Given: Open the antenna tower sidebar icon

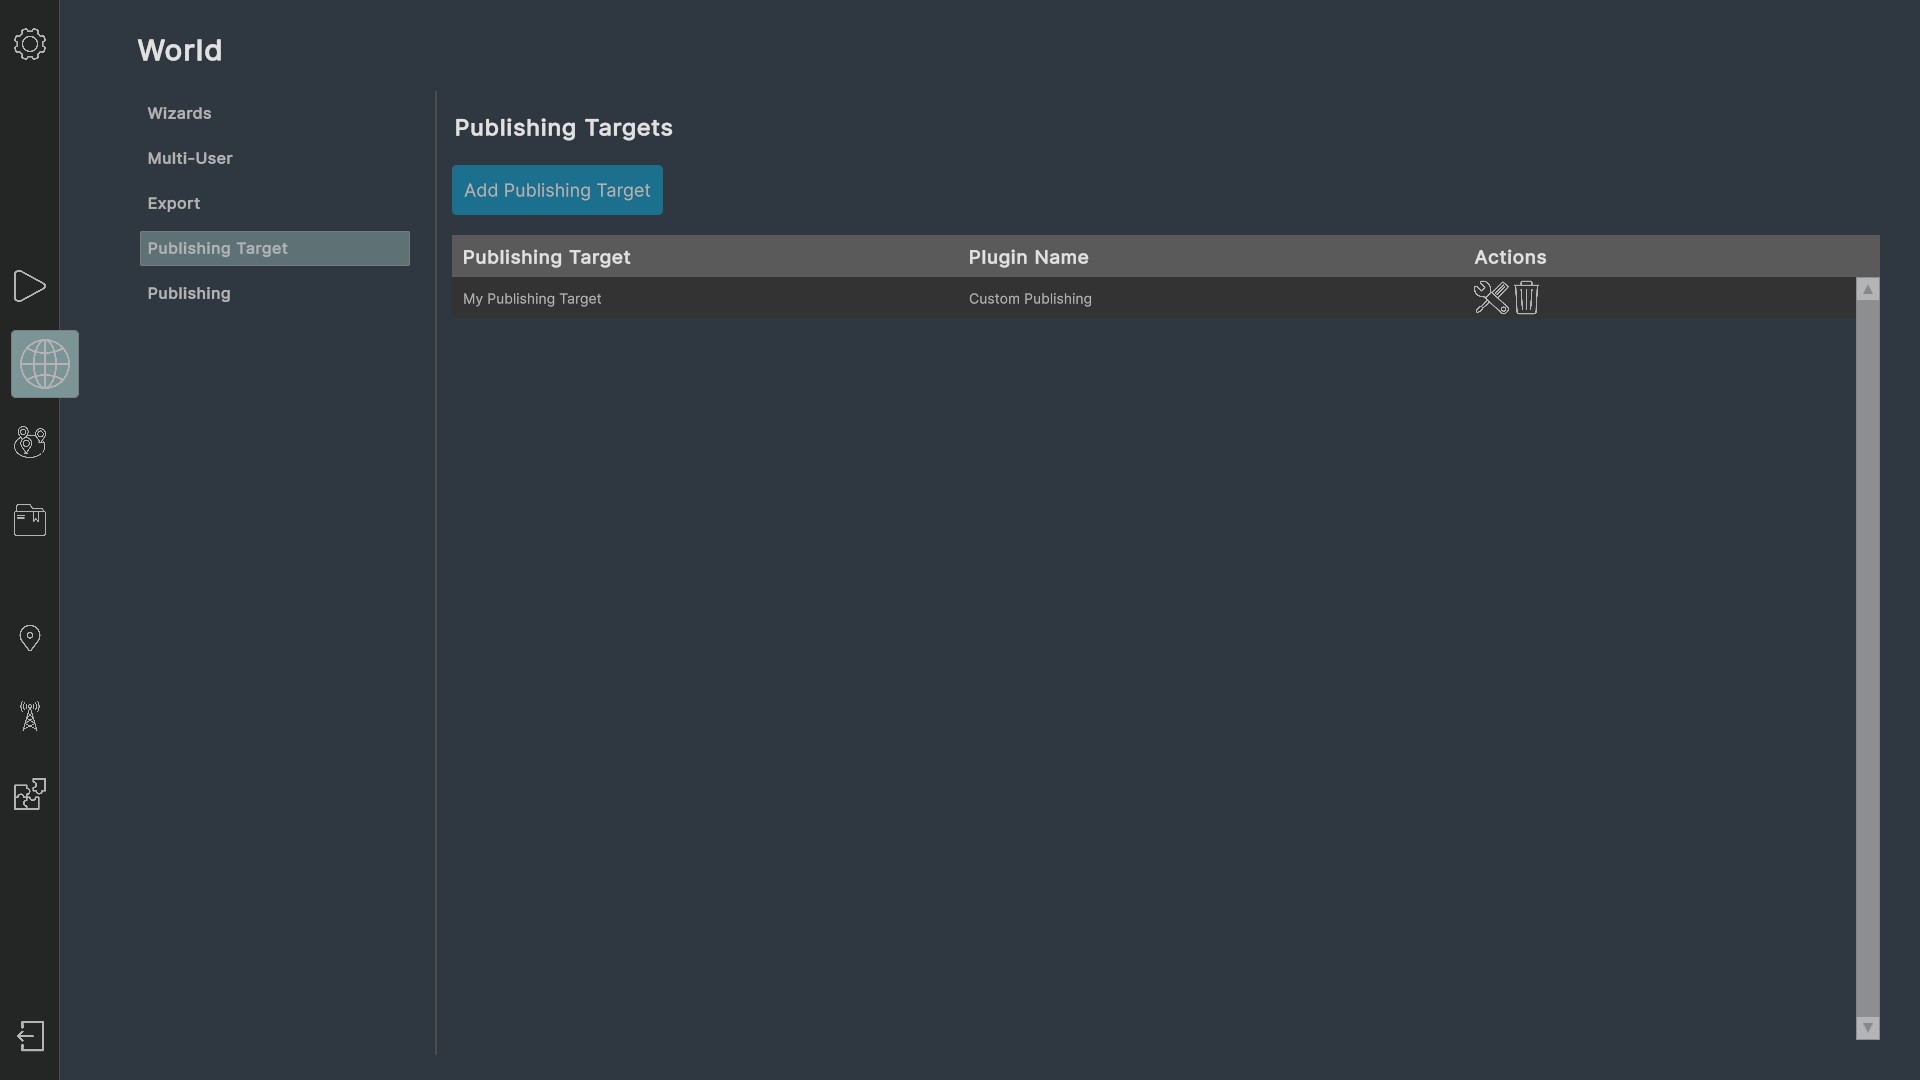Looking at the screenshot, I should click(30, 716).
